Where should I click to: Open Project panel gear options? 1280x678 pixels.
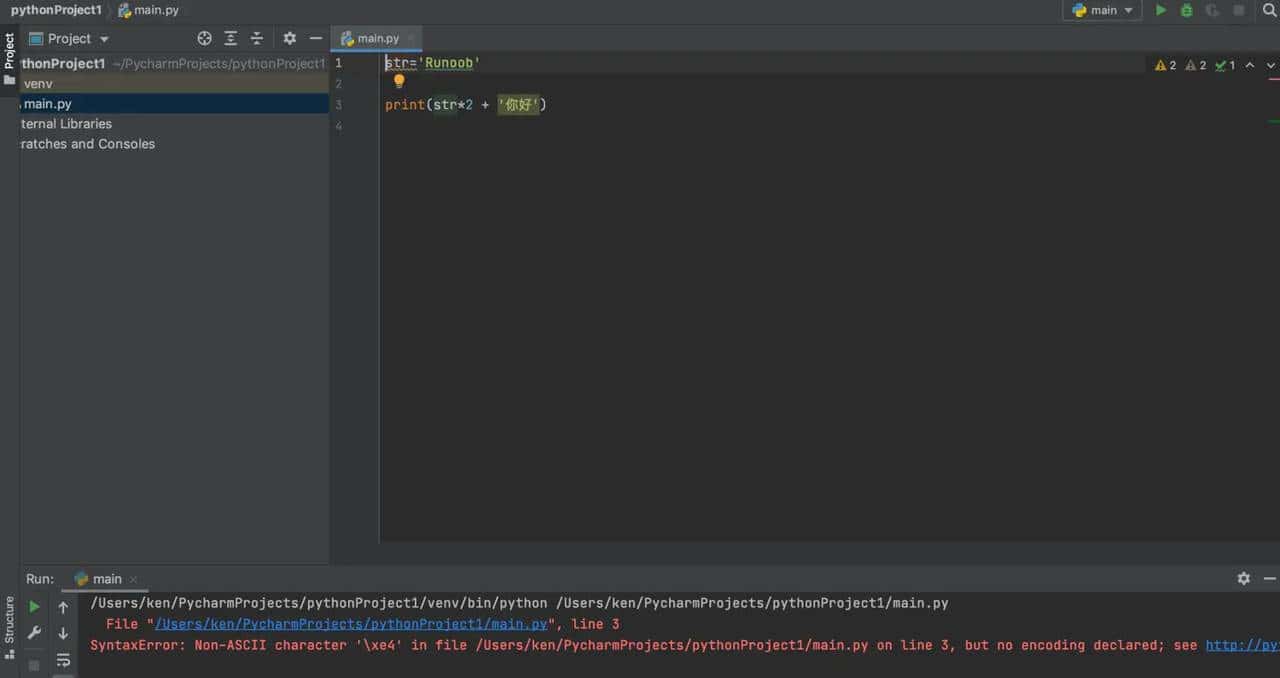point(289,38)
